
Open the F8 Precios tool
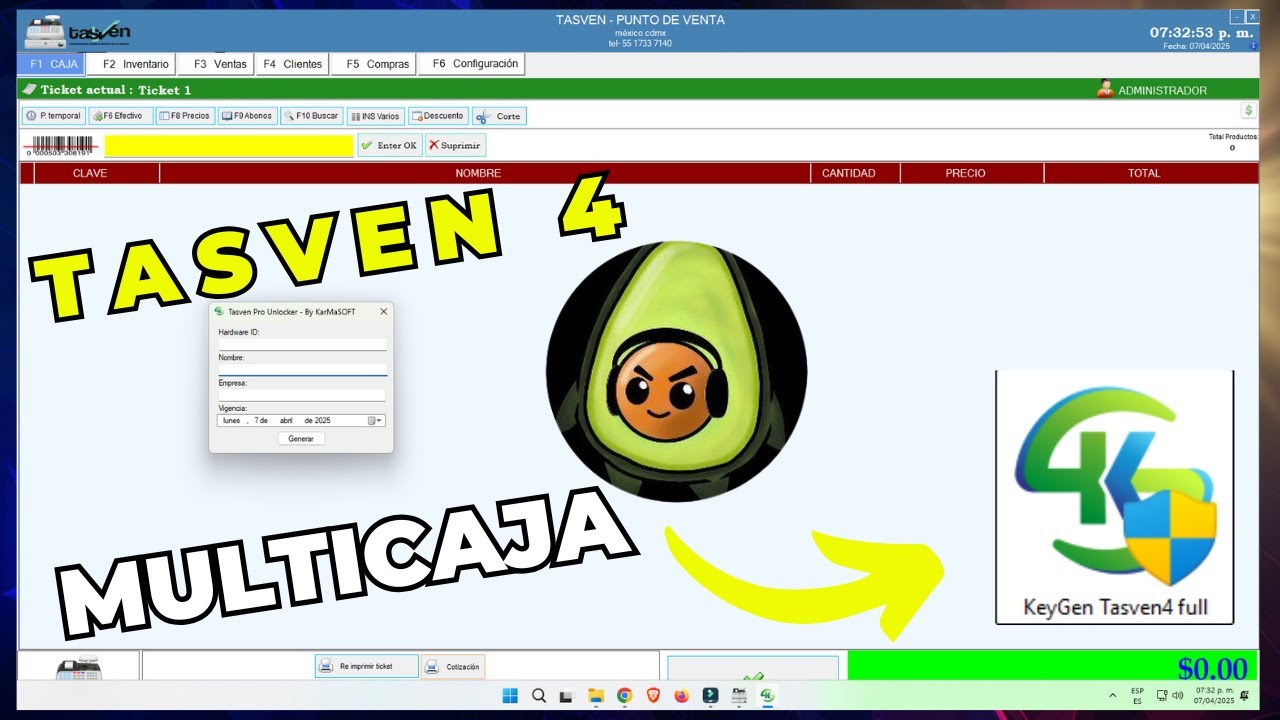click(185, 116)
